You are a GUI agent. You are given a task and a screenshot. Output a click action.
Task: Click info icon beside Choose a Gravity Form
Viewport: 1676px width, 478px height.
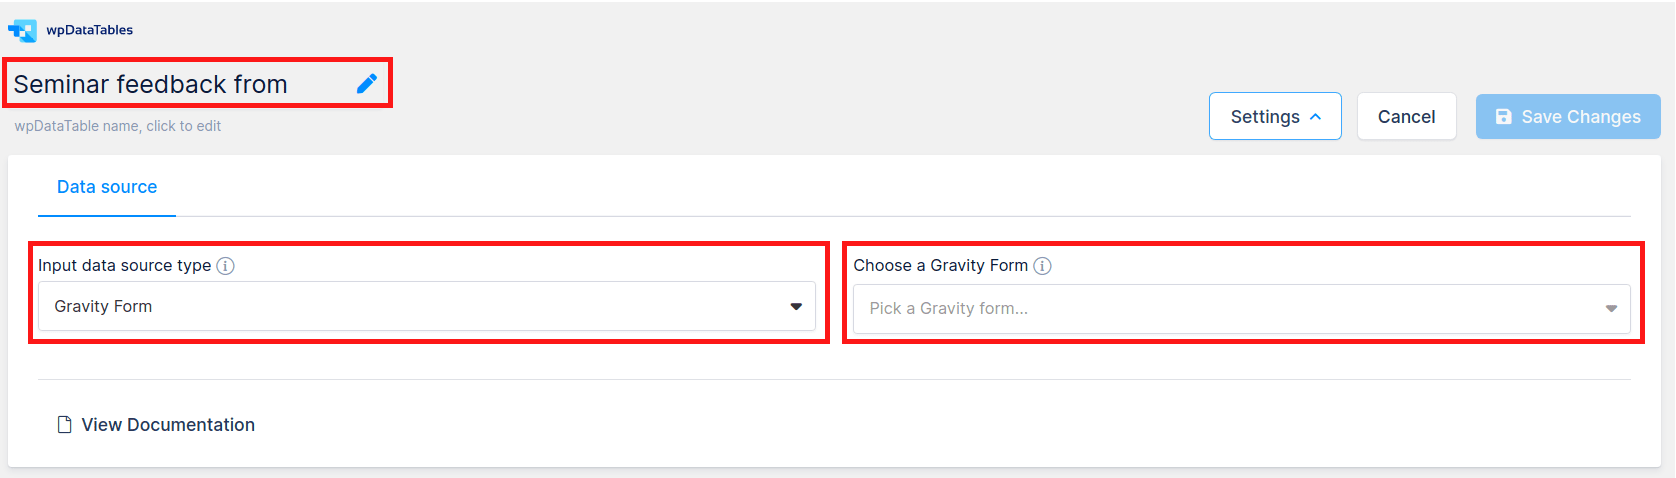pyautogui.click(x=1042, y=266)
